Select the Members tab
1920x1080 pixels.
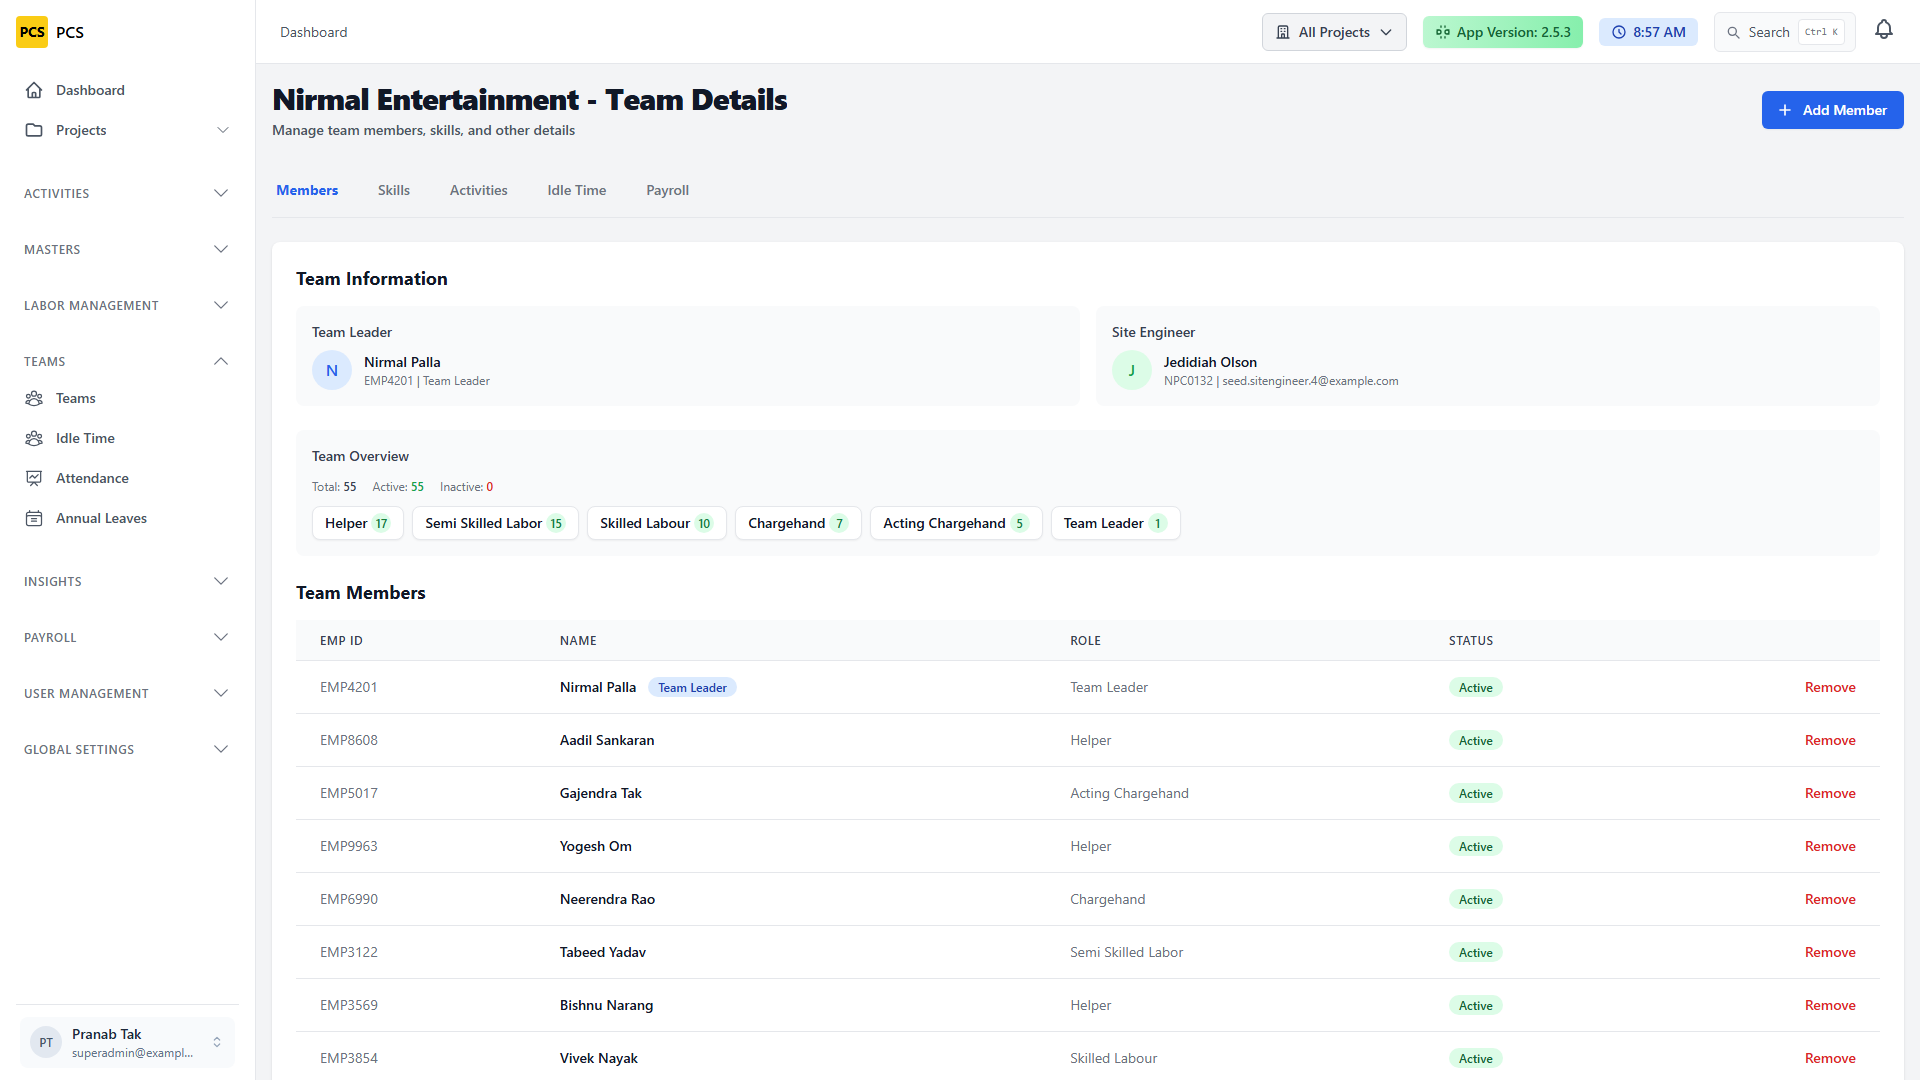[x=307, y=190]
